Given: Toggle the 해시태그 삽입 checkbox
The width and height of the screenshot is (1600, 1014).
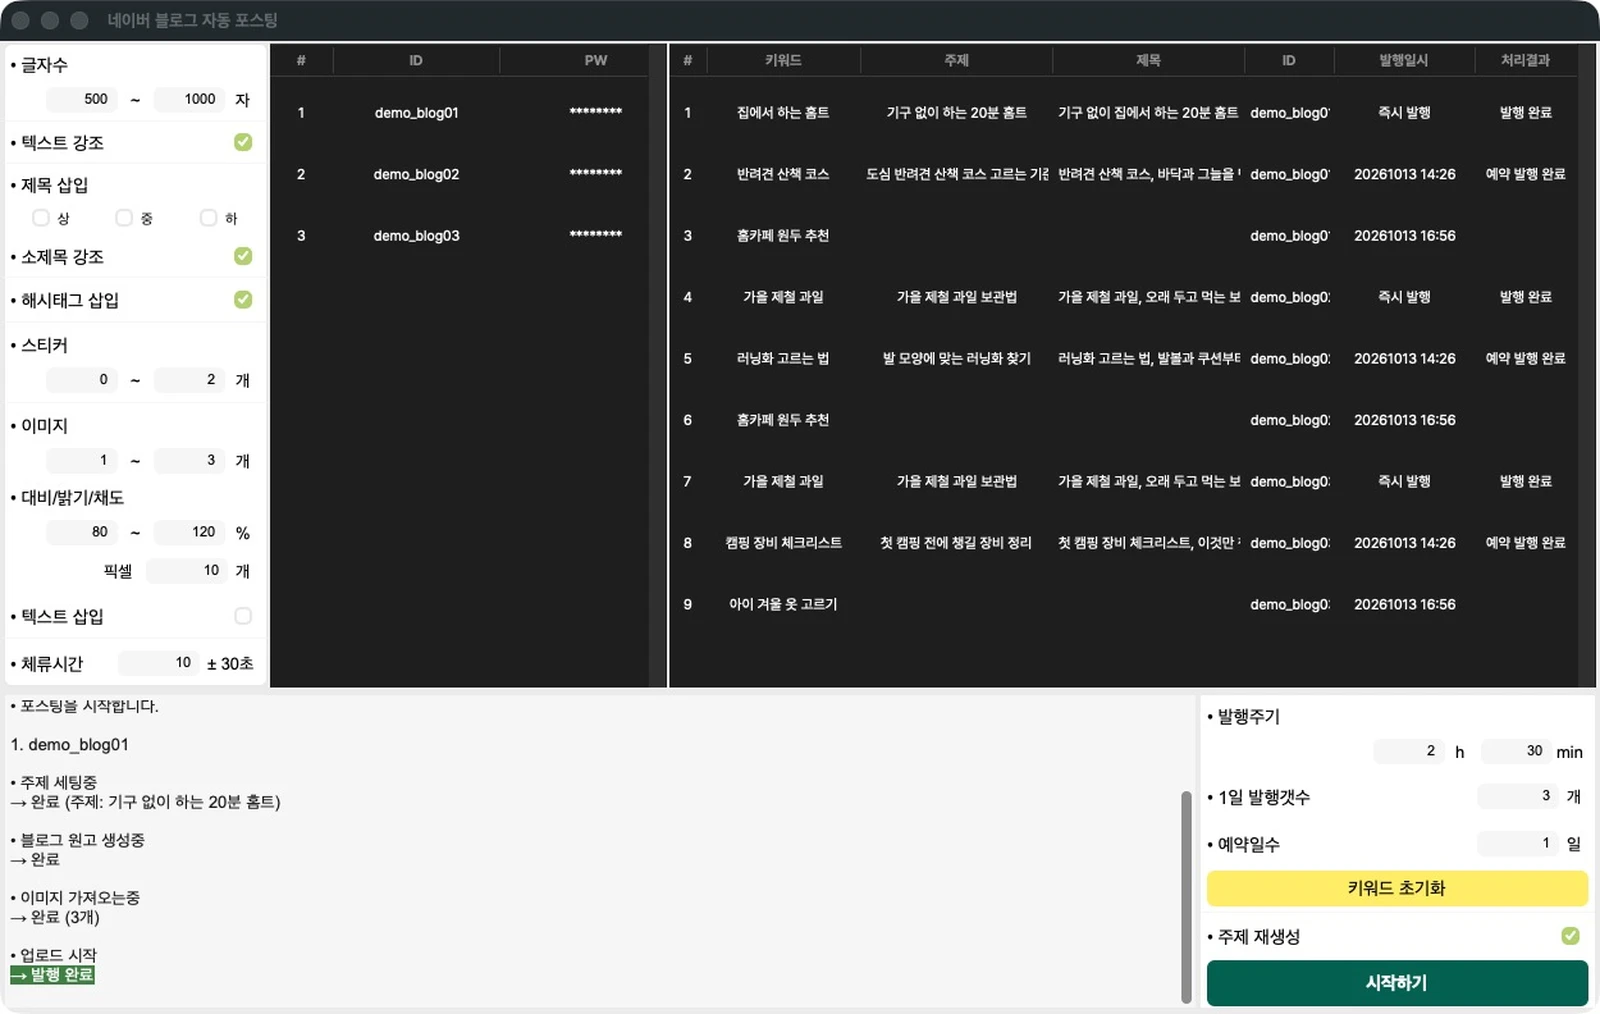Looking at the screenshot, I should tap(243, 299).
